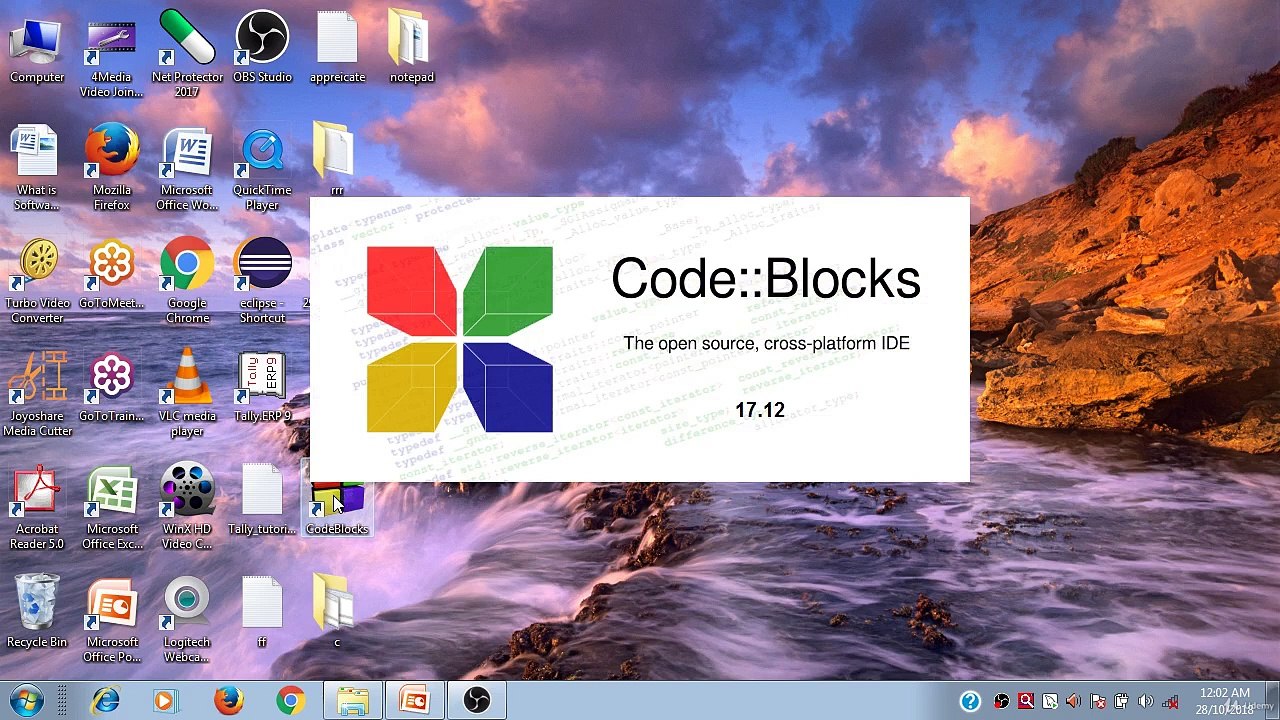Switch to PowerPoint on the taskbar
The height and width of the screenshot is (720, 1280).
tap(415, 700)
